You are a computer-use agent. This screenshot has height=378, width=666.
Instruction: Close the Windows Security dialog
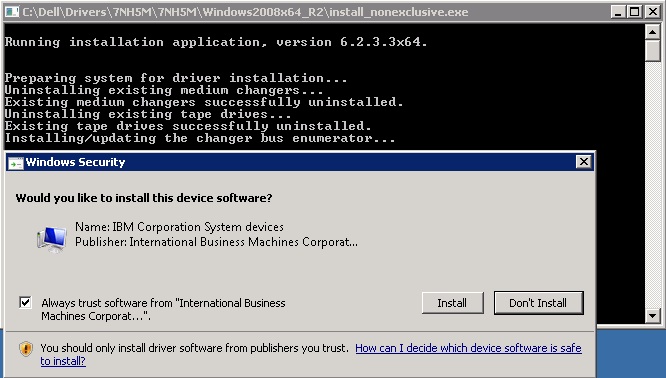584,162
